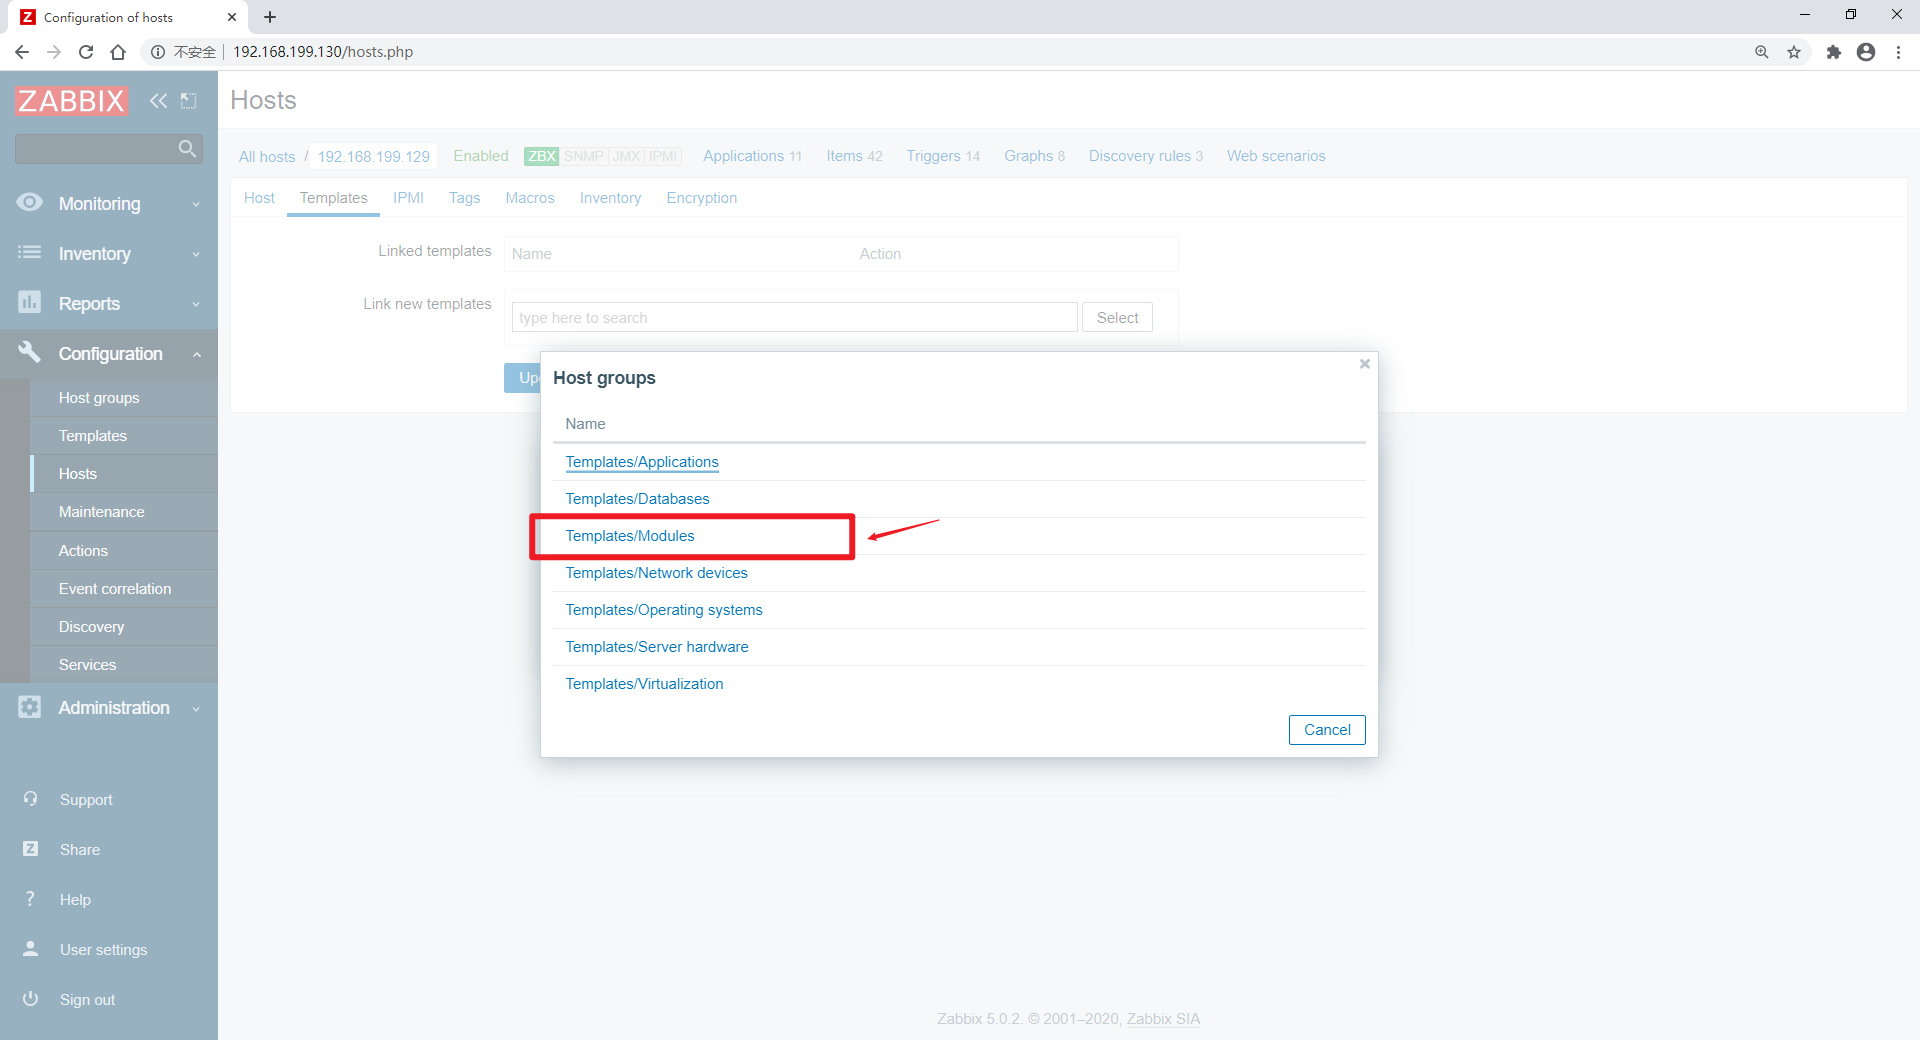This screenshot has width=1920, height=1040.
Task: Collapse sidebar with double chevron icon
Action: (158, 100)
